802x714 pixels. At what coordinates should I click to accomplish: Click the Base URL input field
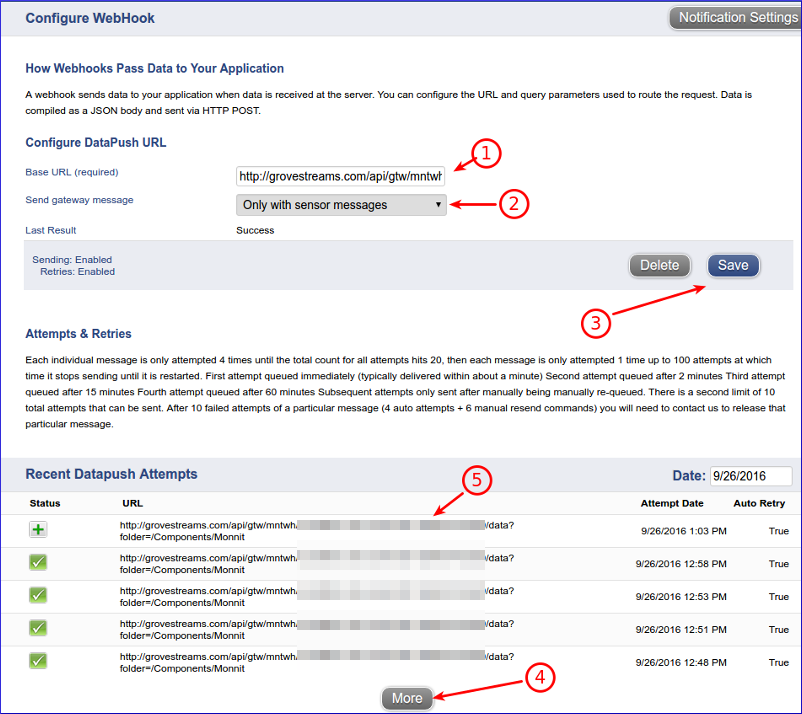pyautogui.click(x=340, y=176)
